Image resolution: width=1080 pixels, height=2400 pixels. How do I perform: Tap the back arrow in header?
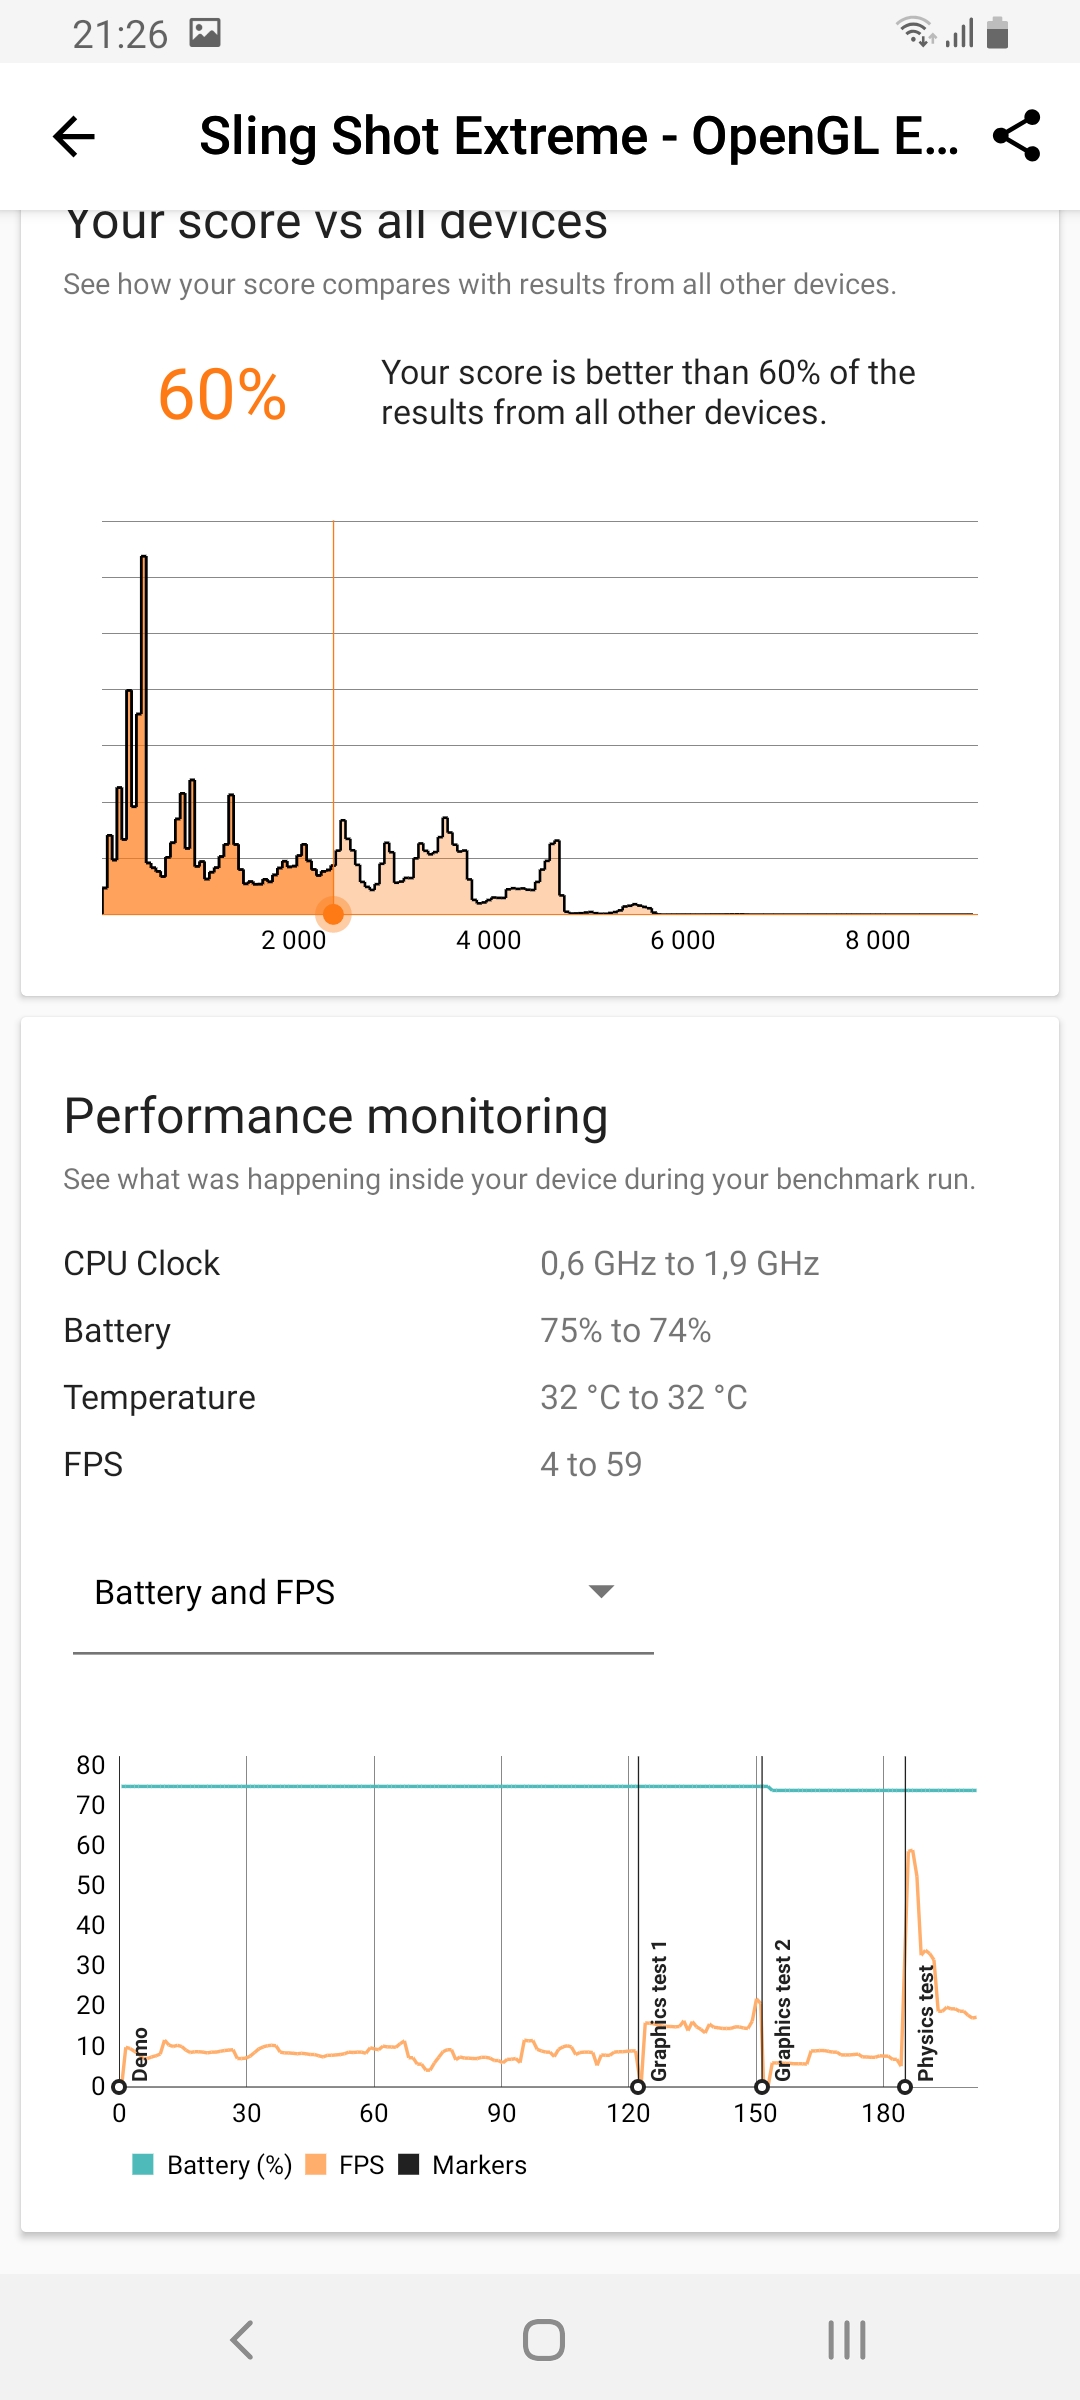click(x=73, y=136)
